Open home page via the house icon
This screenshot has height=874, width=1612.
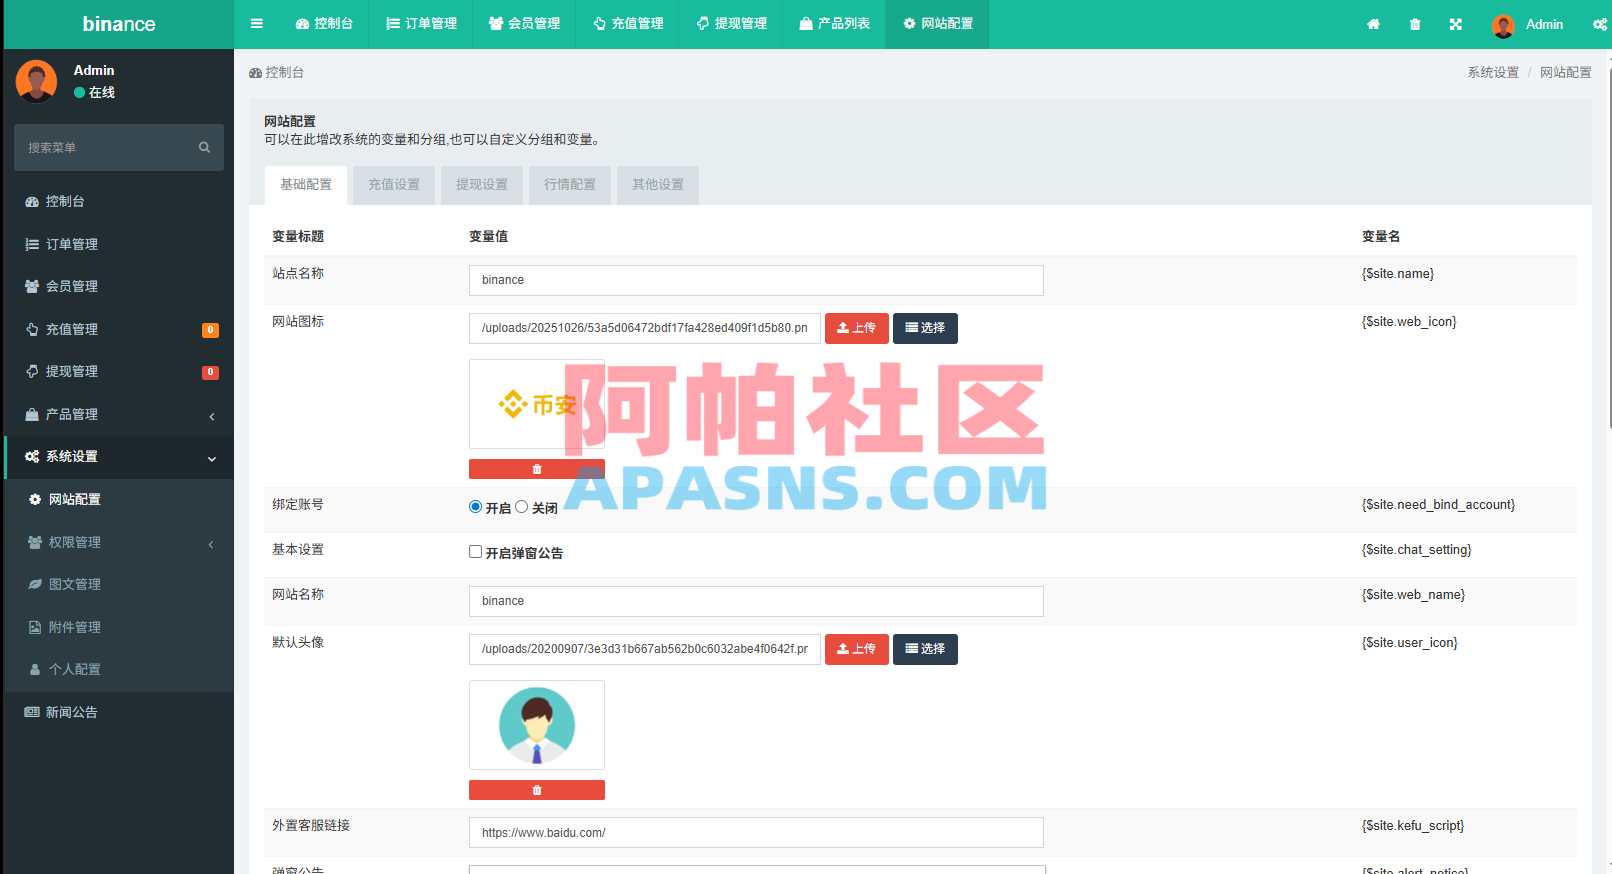1373,24
